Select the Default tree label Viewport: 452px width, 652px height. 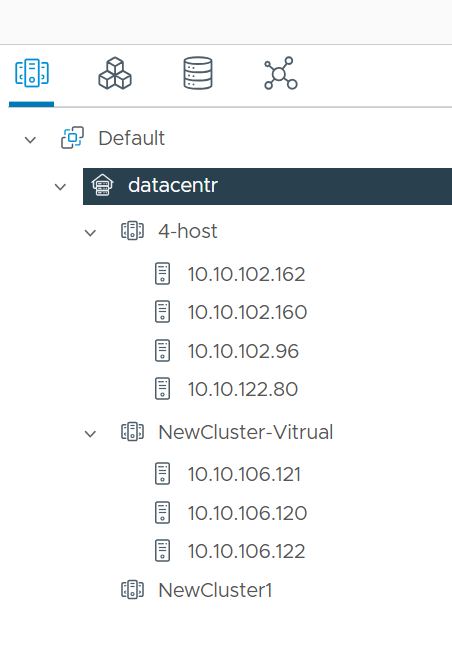coord(131,138)
